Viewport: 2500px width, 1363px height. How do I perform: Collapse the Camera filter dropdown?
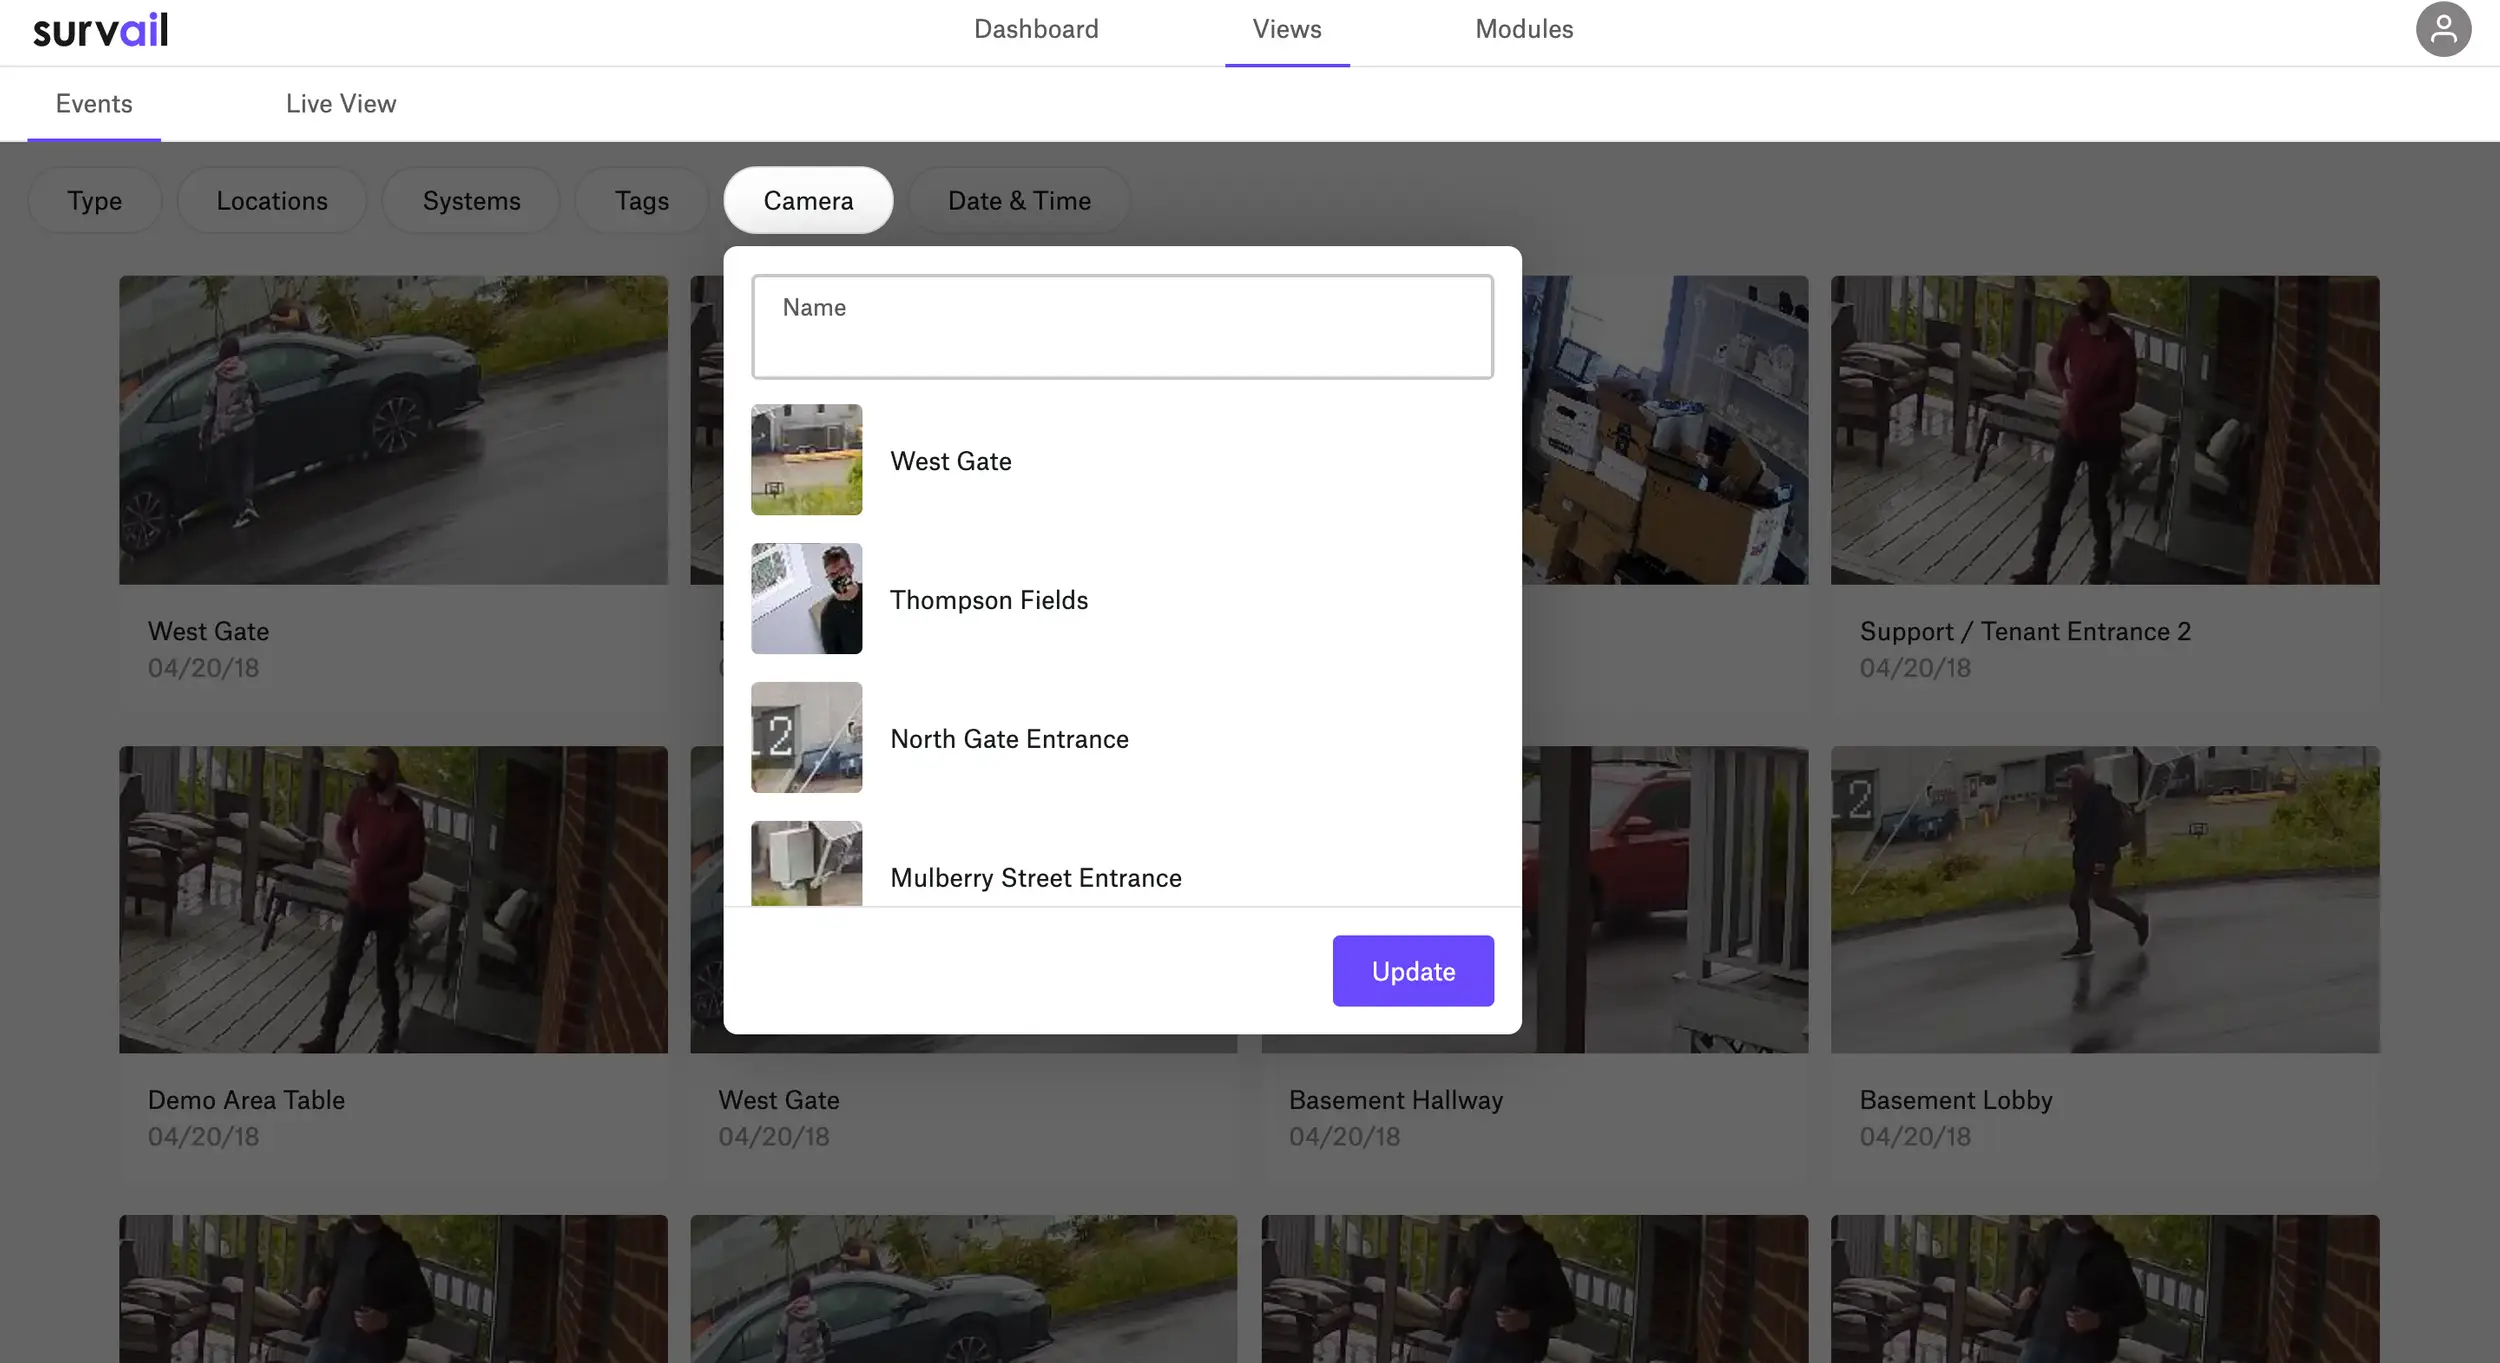[x=808, y=201]
